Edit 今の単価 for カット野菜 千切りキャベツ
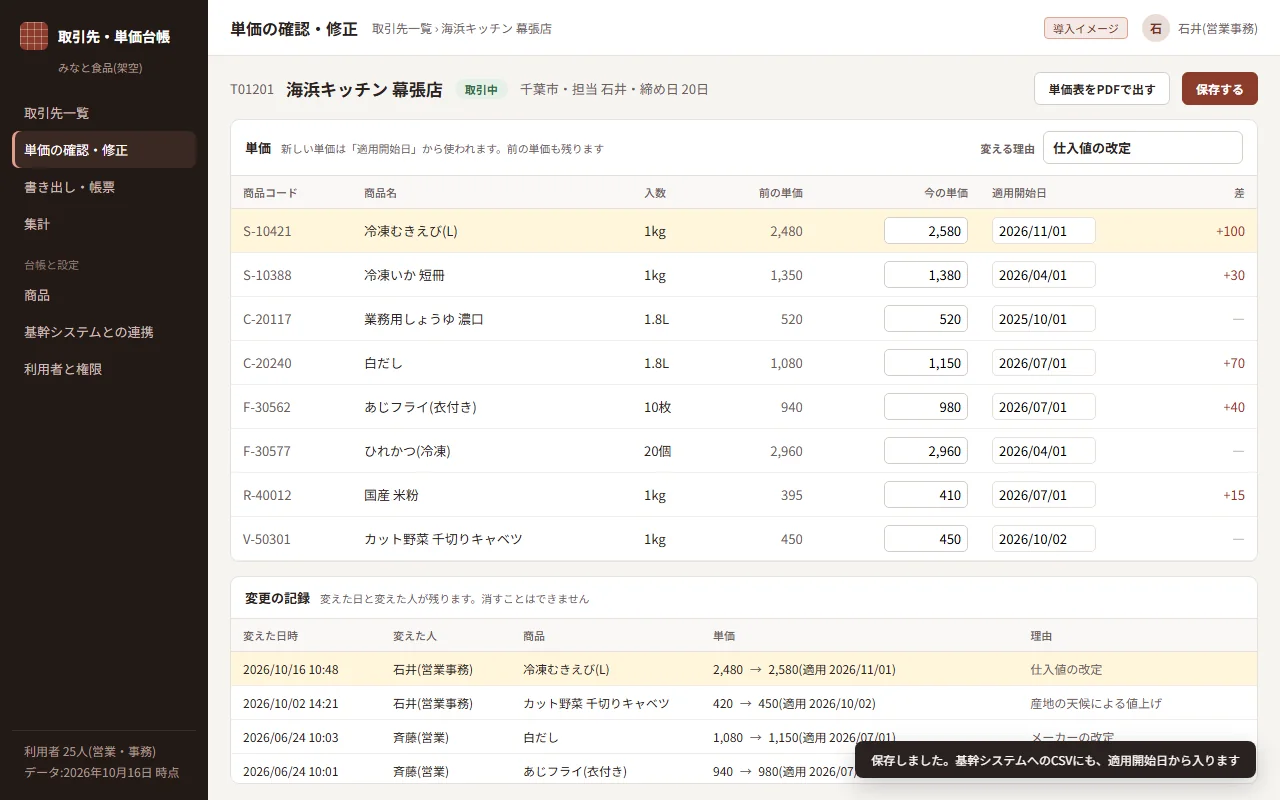 pyautogui.click(x=926, y=539)
